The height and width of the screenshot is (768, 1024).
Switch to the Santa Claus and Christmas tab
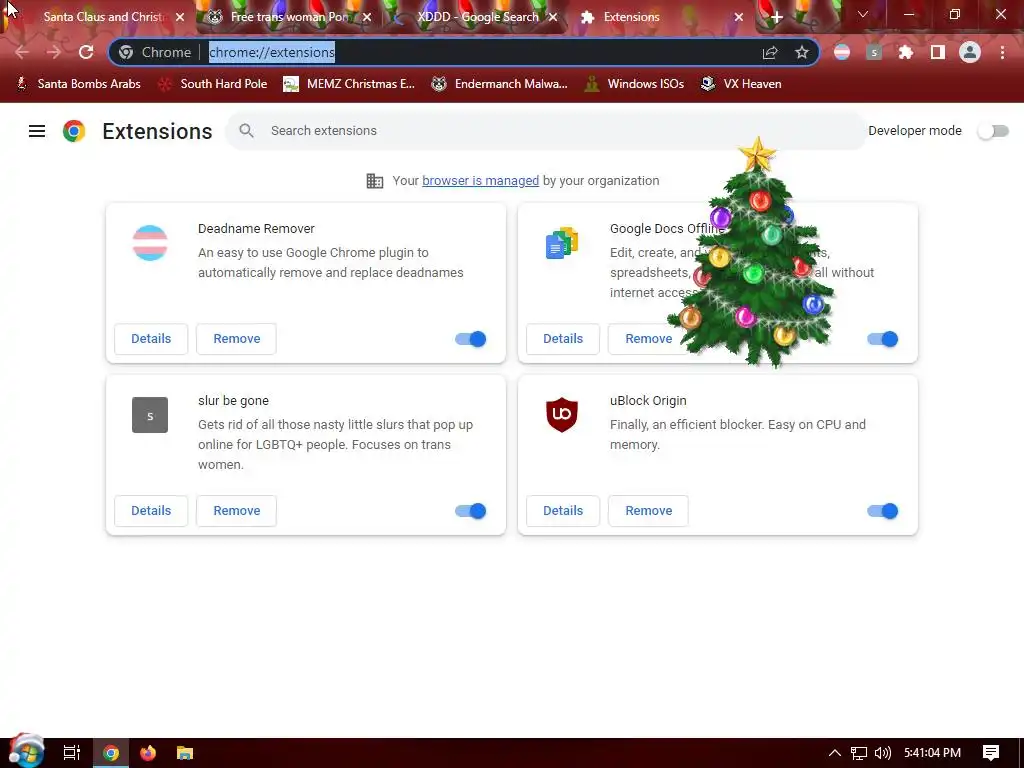tap(98, 17)
